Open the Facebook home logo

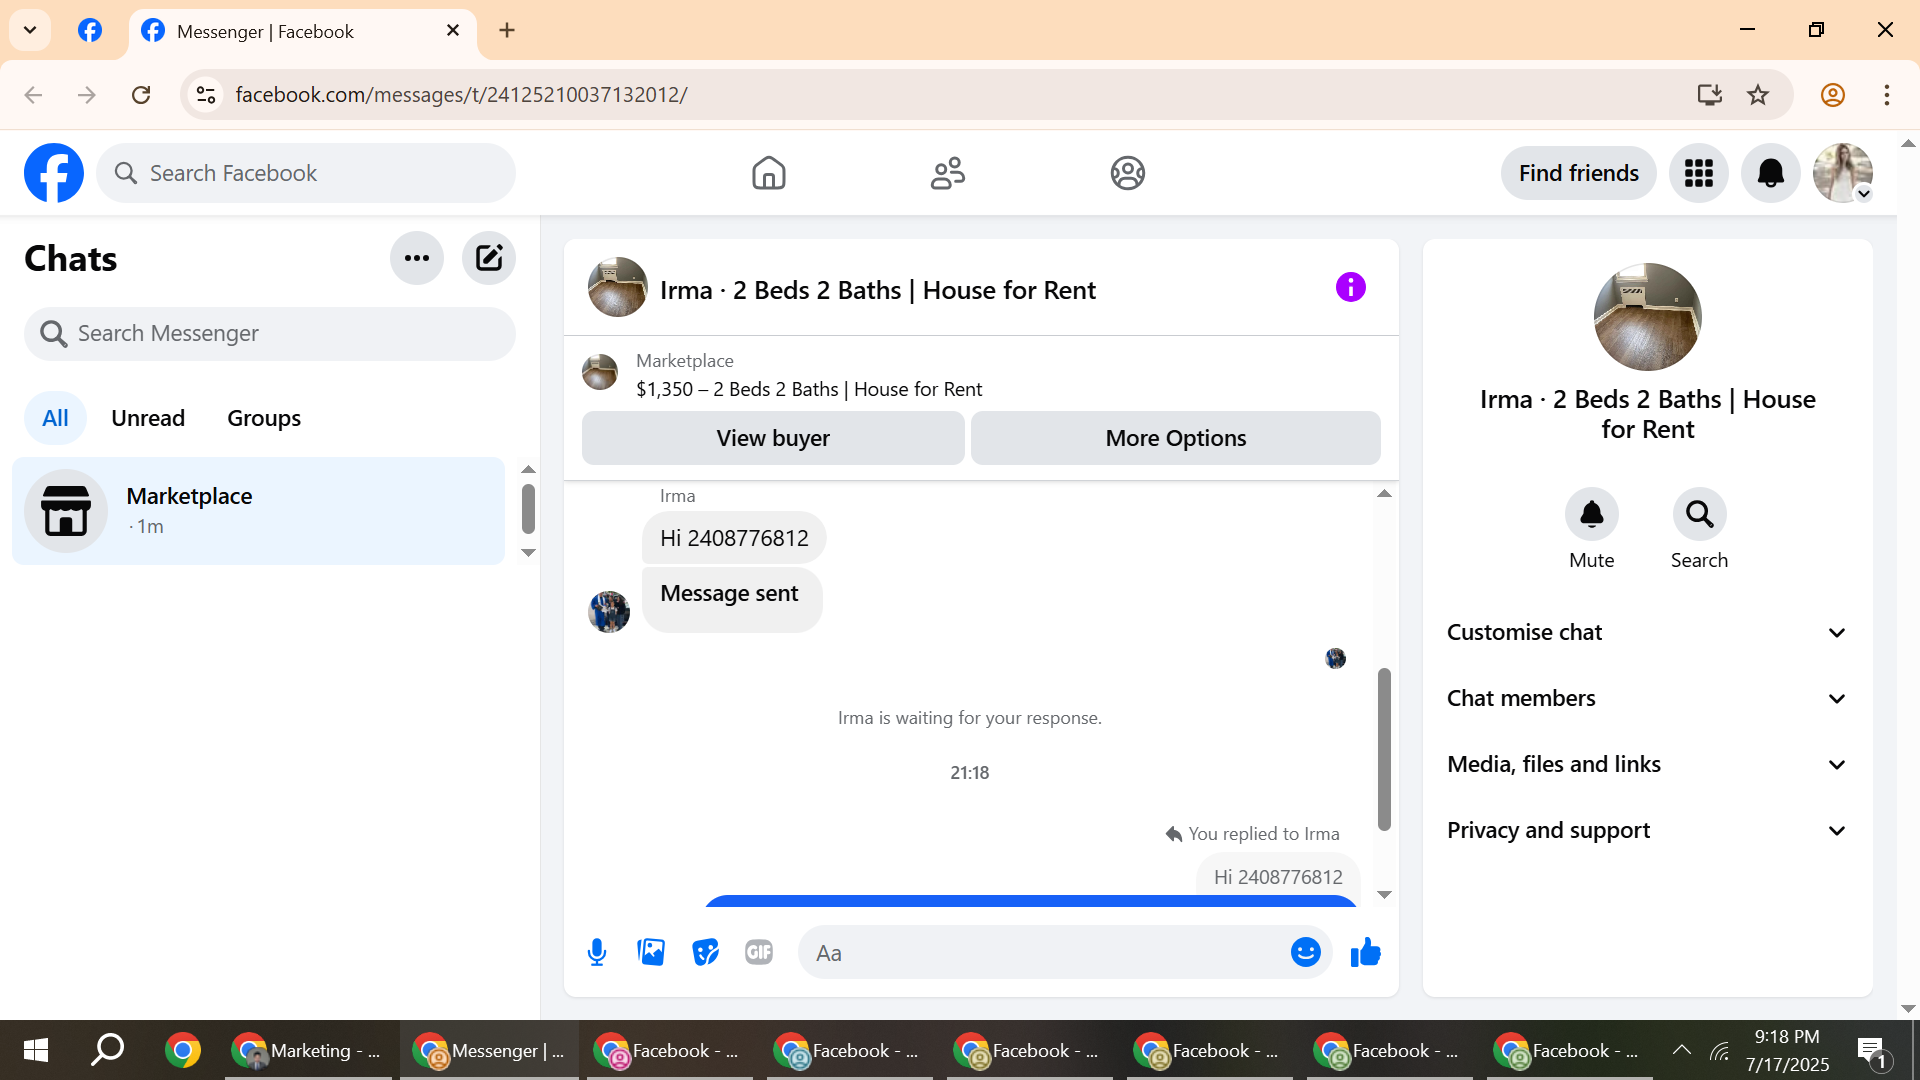54,173
